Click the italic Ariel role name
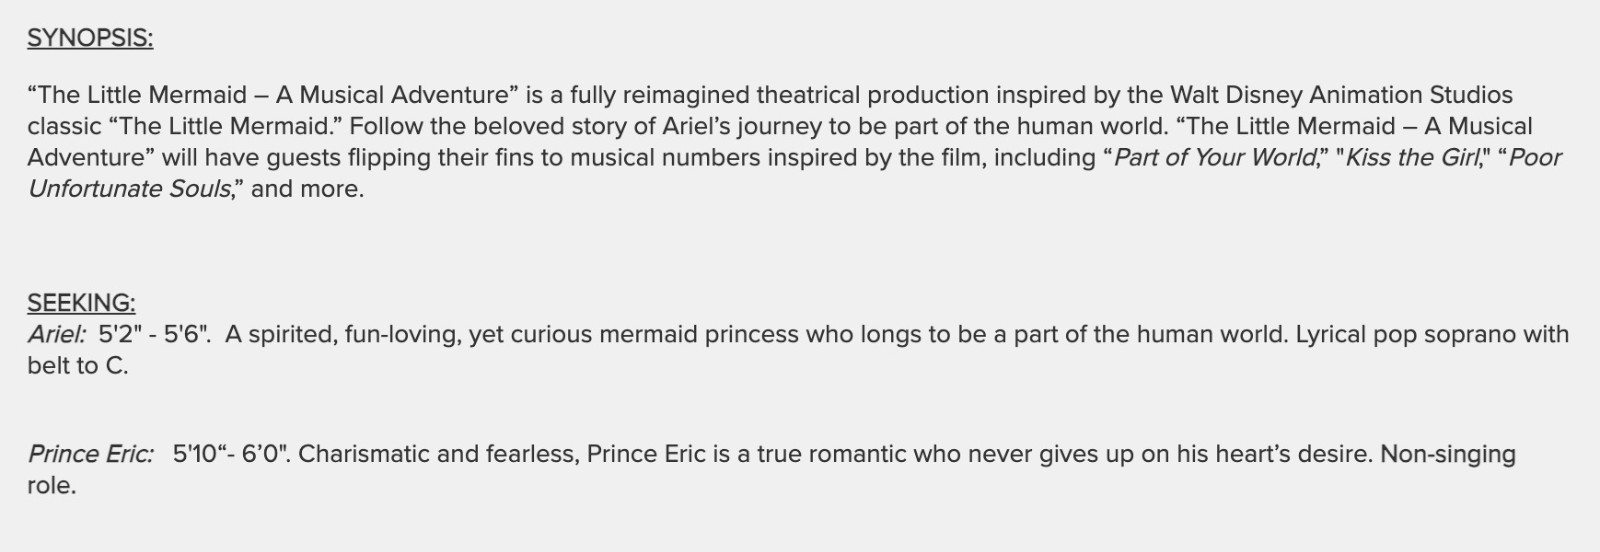1600x552 pixels. [57, 334]
